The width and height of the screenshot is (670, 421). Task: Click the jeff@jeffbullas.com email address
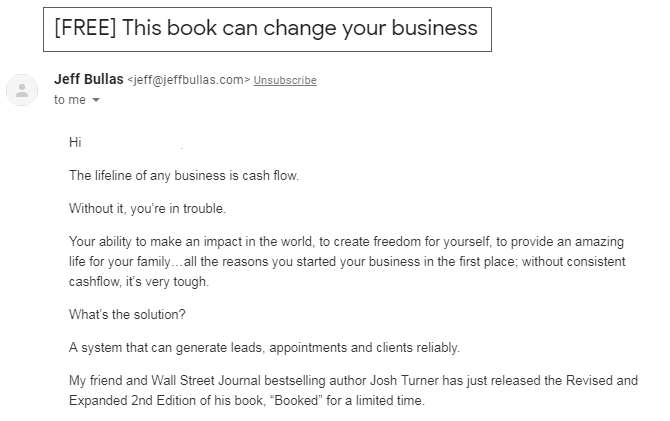coord(188,80)
